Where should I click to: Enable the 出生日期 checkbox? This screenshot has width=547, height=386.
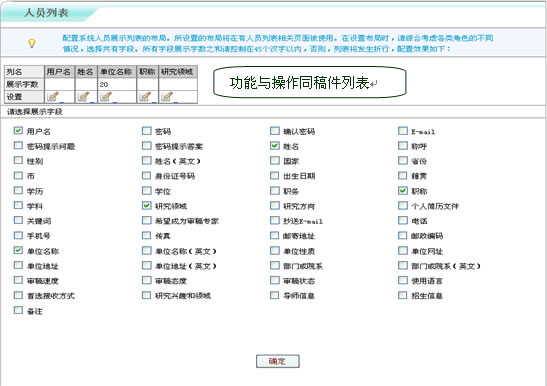pos(275,176)
